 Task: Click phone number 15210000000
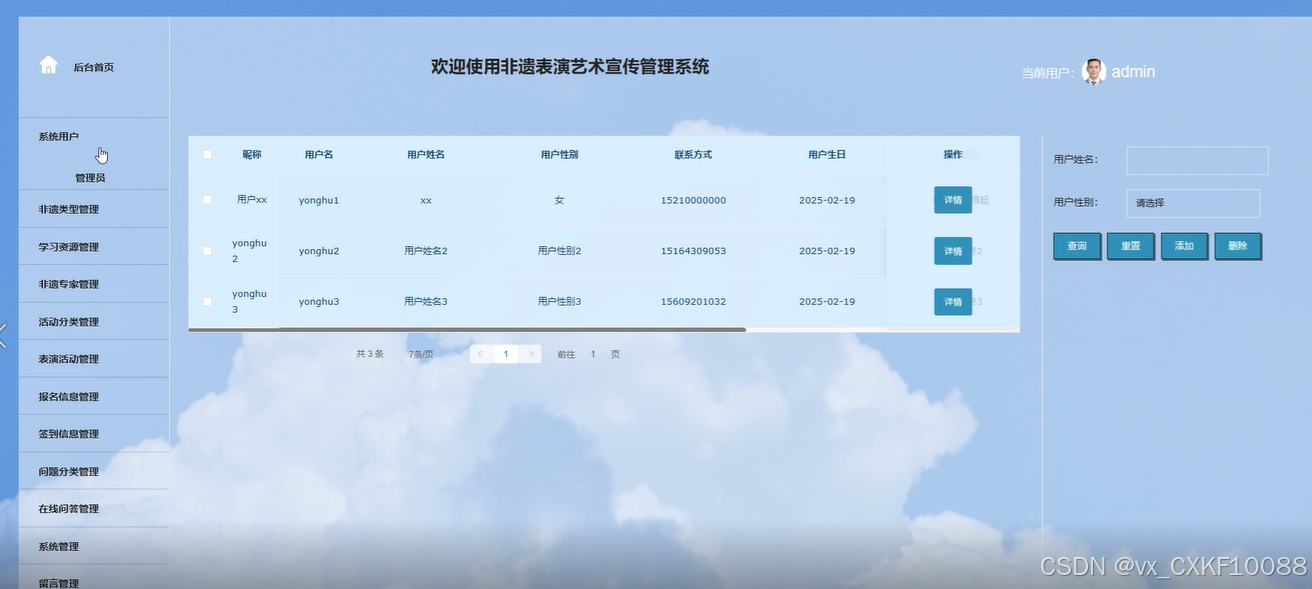click(693, 200)
